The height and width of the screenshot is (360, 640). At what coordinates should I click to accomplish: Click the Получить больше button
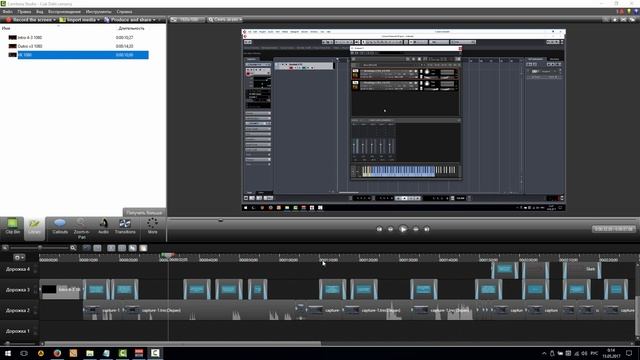144,212
